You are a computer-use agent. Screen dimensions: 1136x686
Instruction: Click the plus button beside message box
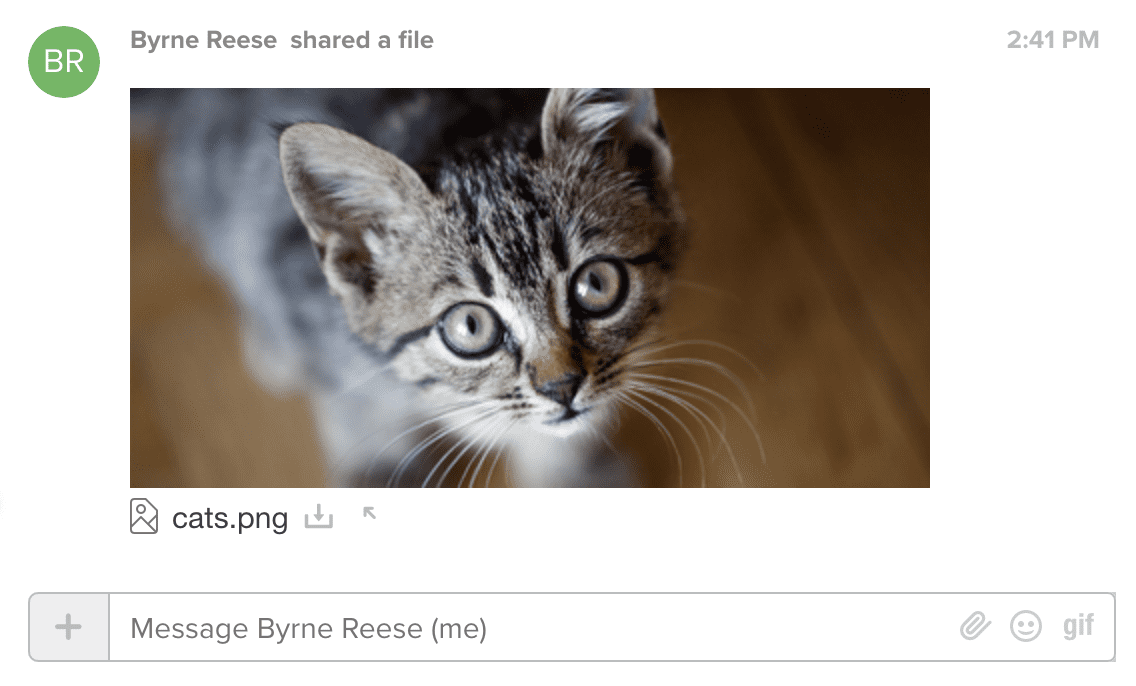[x=68, y=627]
